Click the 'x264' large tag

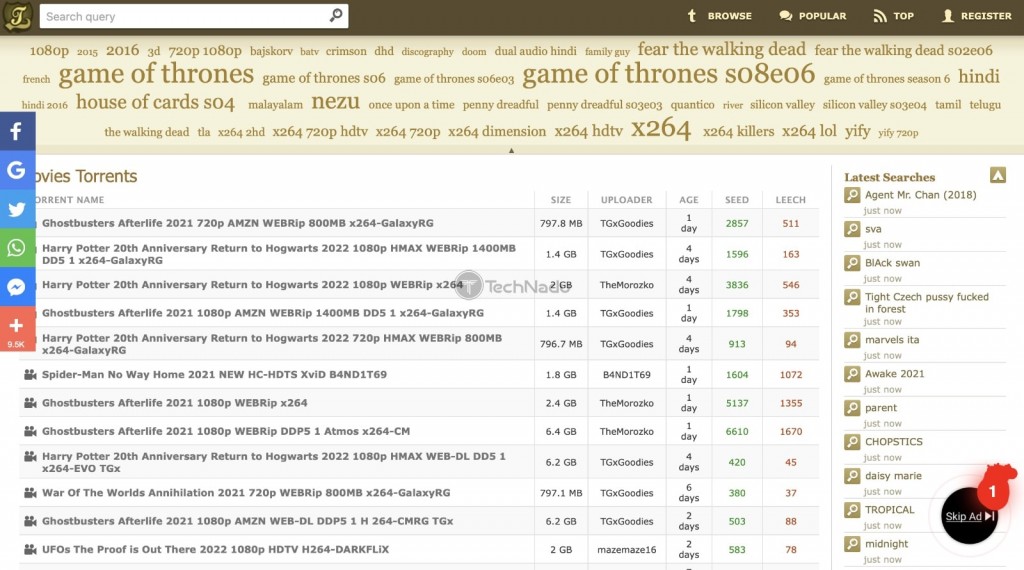point(661,129)
